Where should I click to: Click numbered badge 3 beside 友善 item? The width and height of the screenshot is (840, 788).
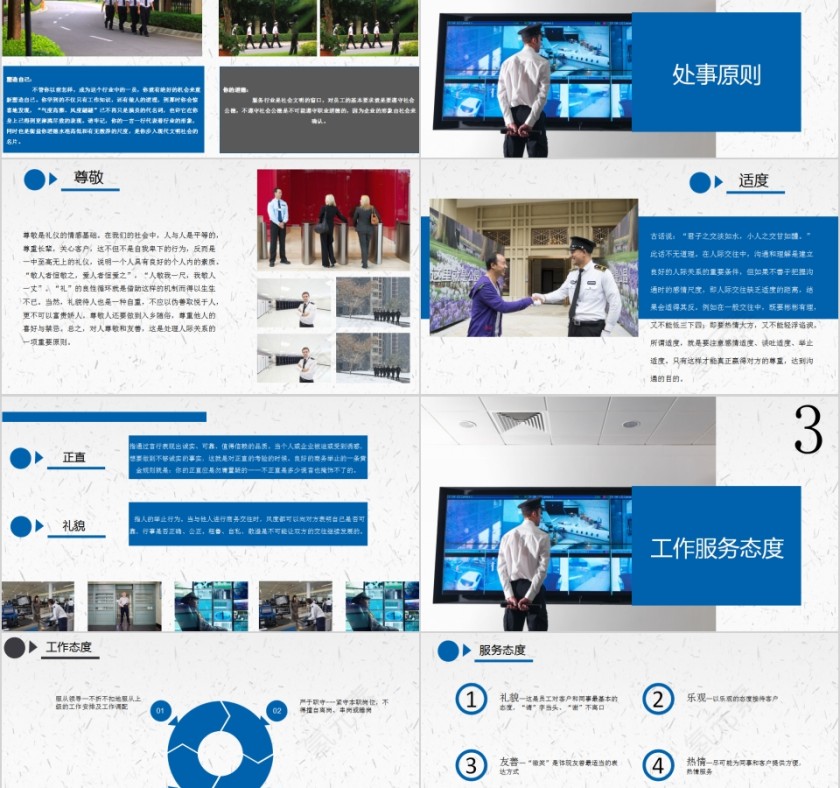coord(470,765)
